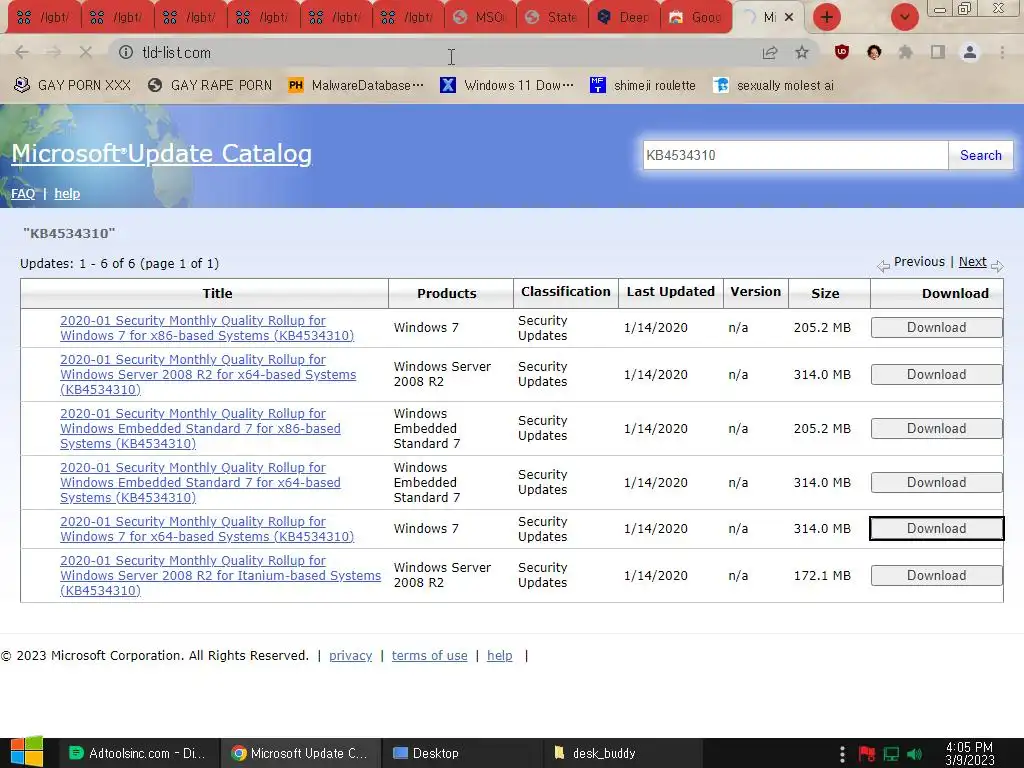Expand system tray overflow dots
The width and height of the screenshot is (1024, 768).
click(842, 754)
